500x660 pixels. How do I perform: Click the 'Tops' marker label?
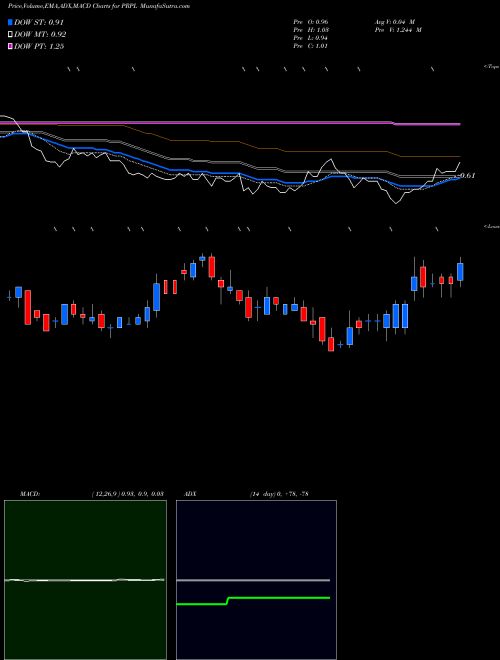tap(491, 67)
